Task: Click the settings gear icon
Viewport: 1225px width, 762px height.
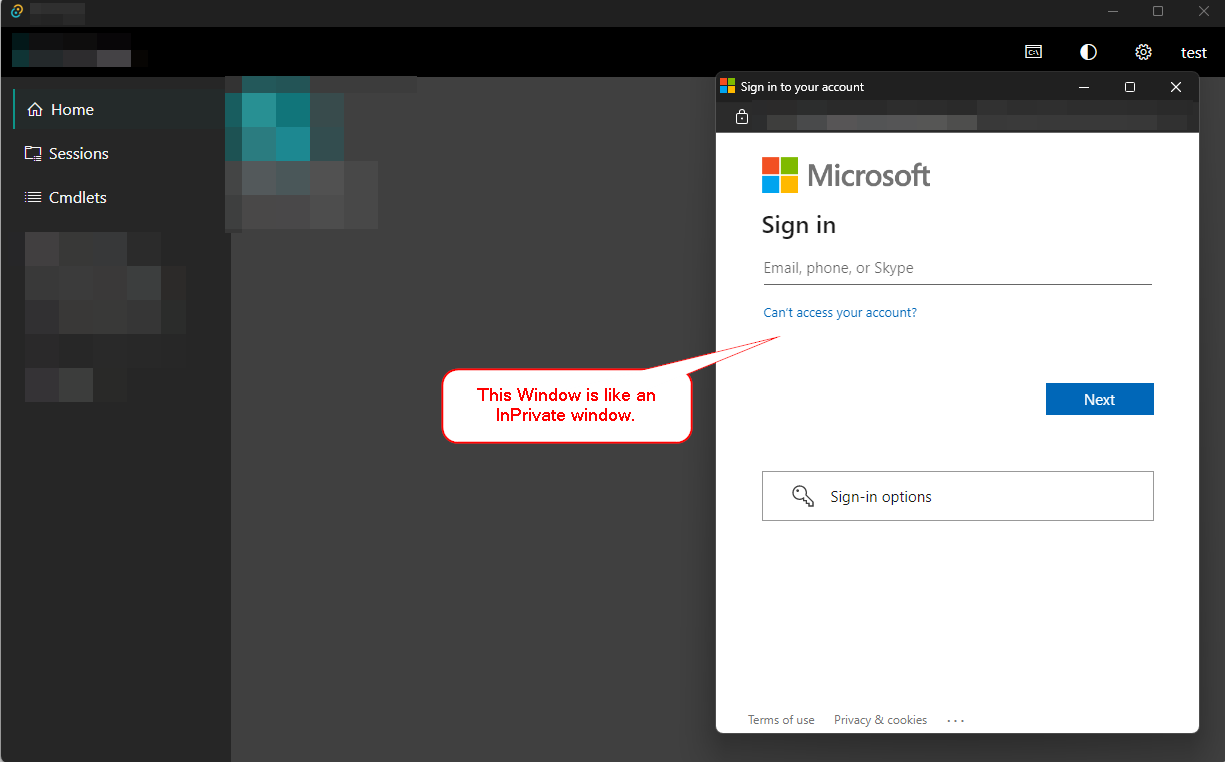Action: (1143, 51)
